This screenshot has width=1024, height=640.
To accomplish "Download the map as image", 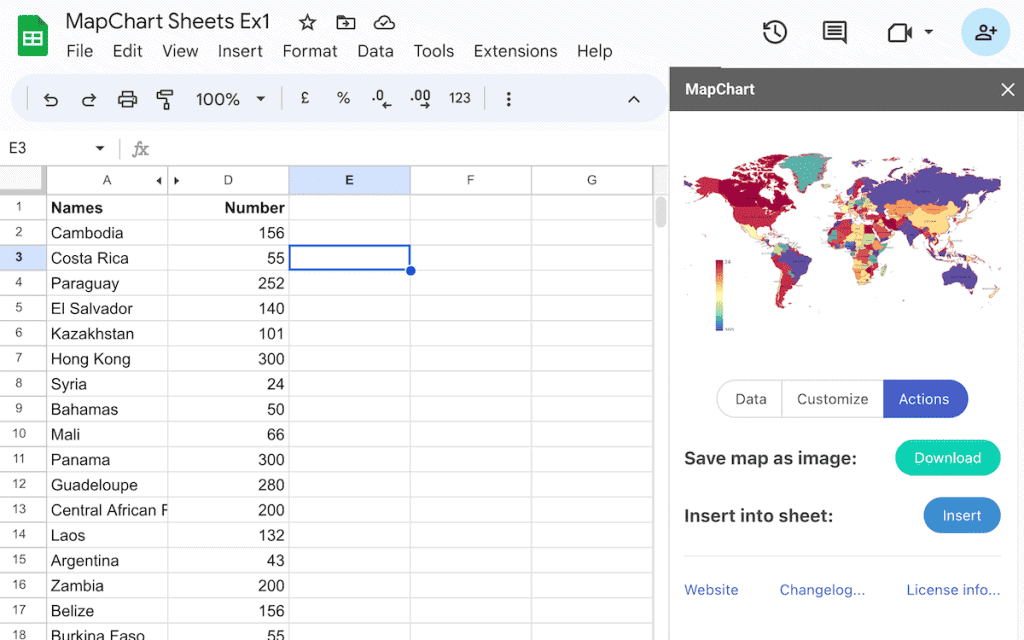I will [x=948, y=458].
